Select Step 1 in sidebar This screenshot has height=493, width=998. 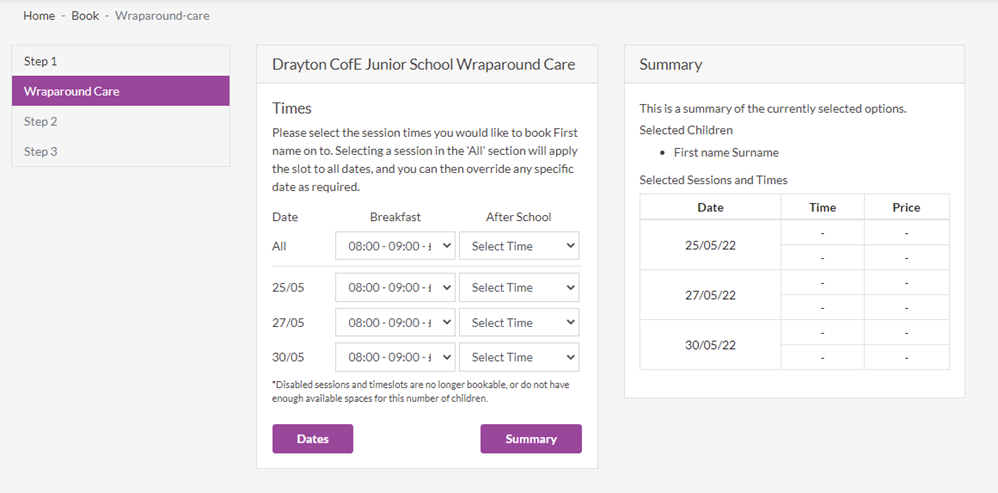click(121, 61)
